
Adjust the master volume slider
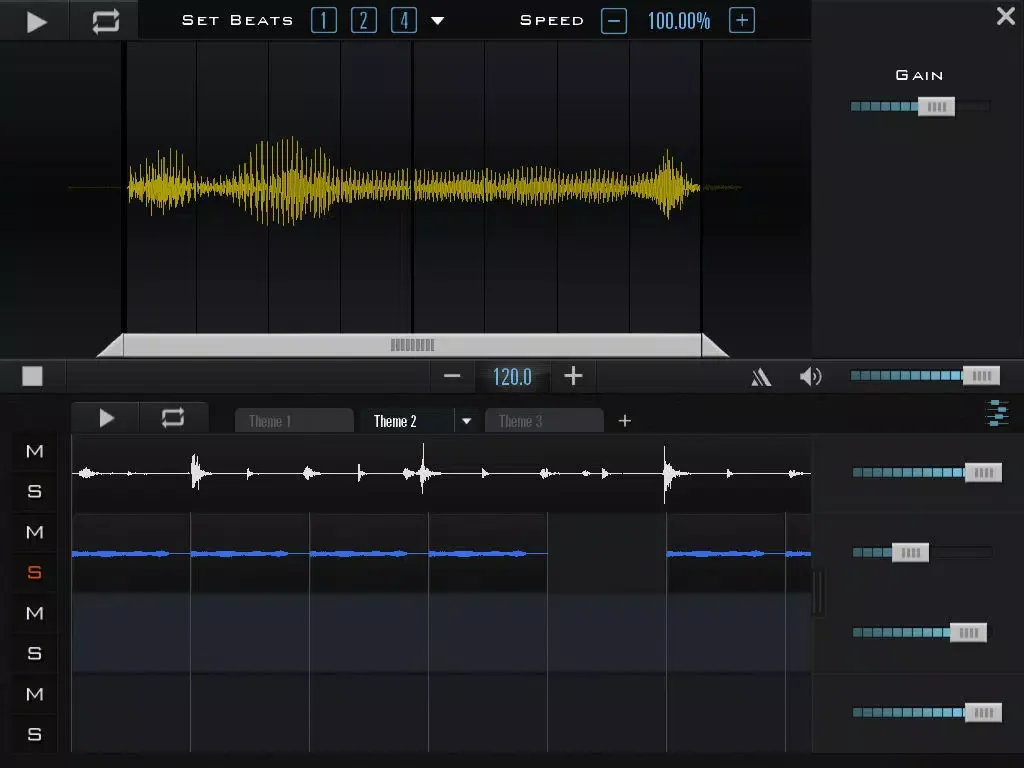click(x=981, y=376)
